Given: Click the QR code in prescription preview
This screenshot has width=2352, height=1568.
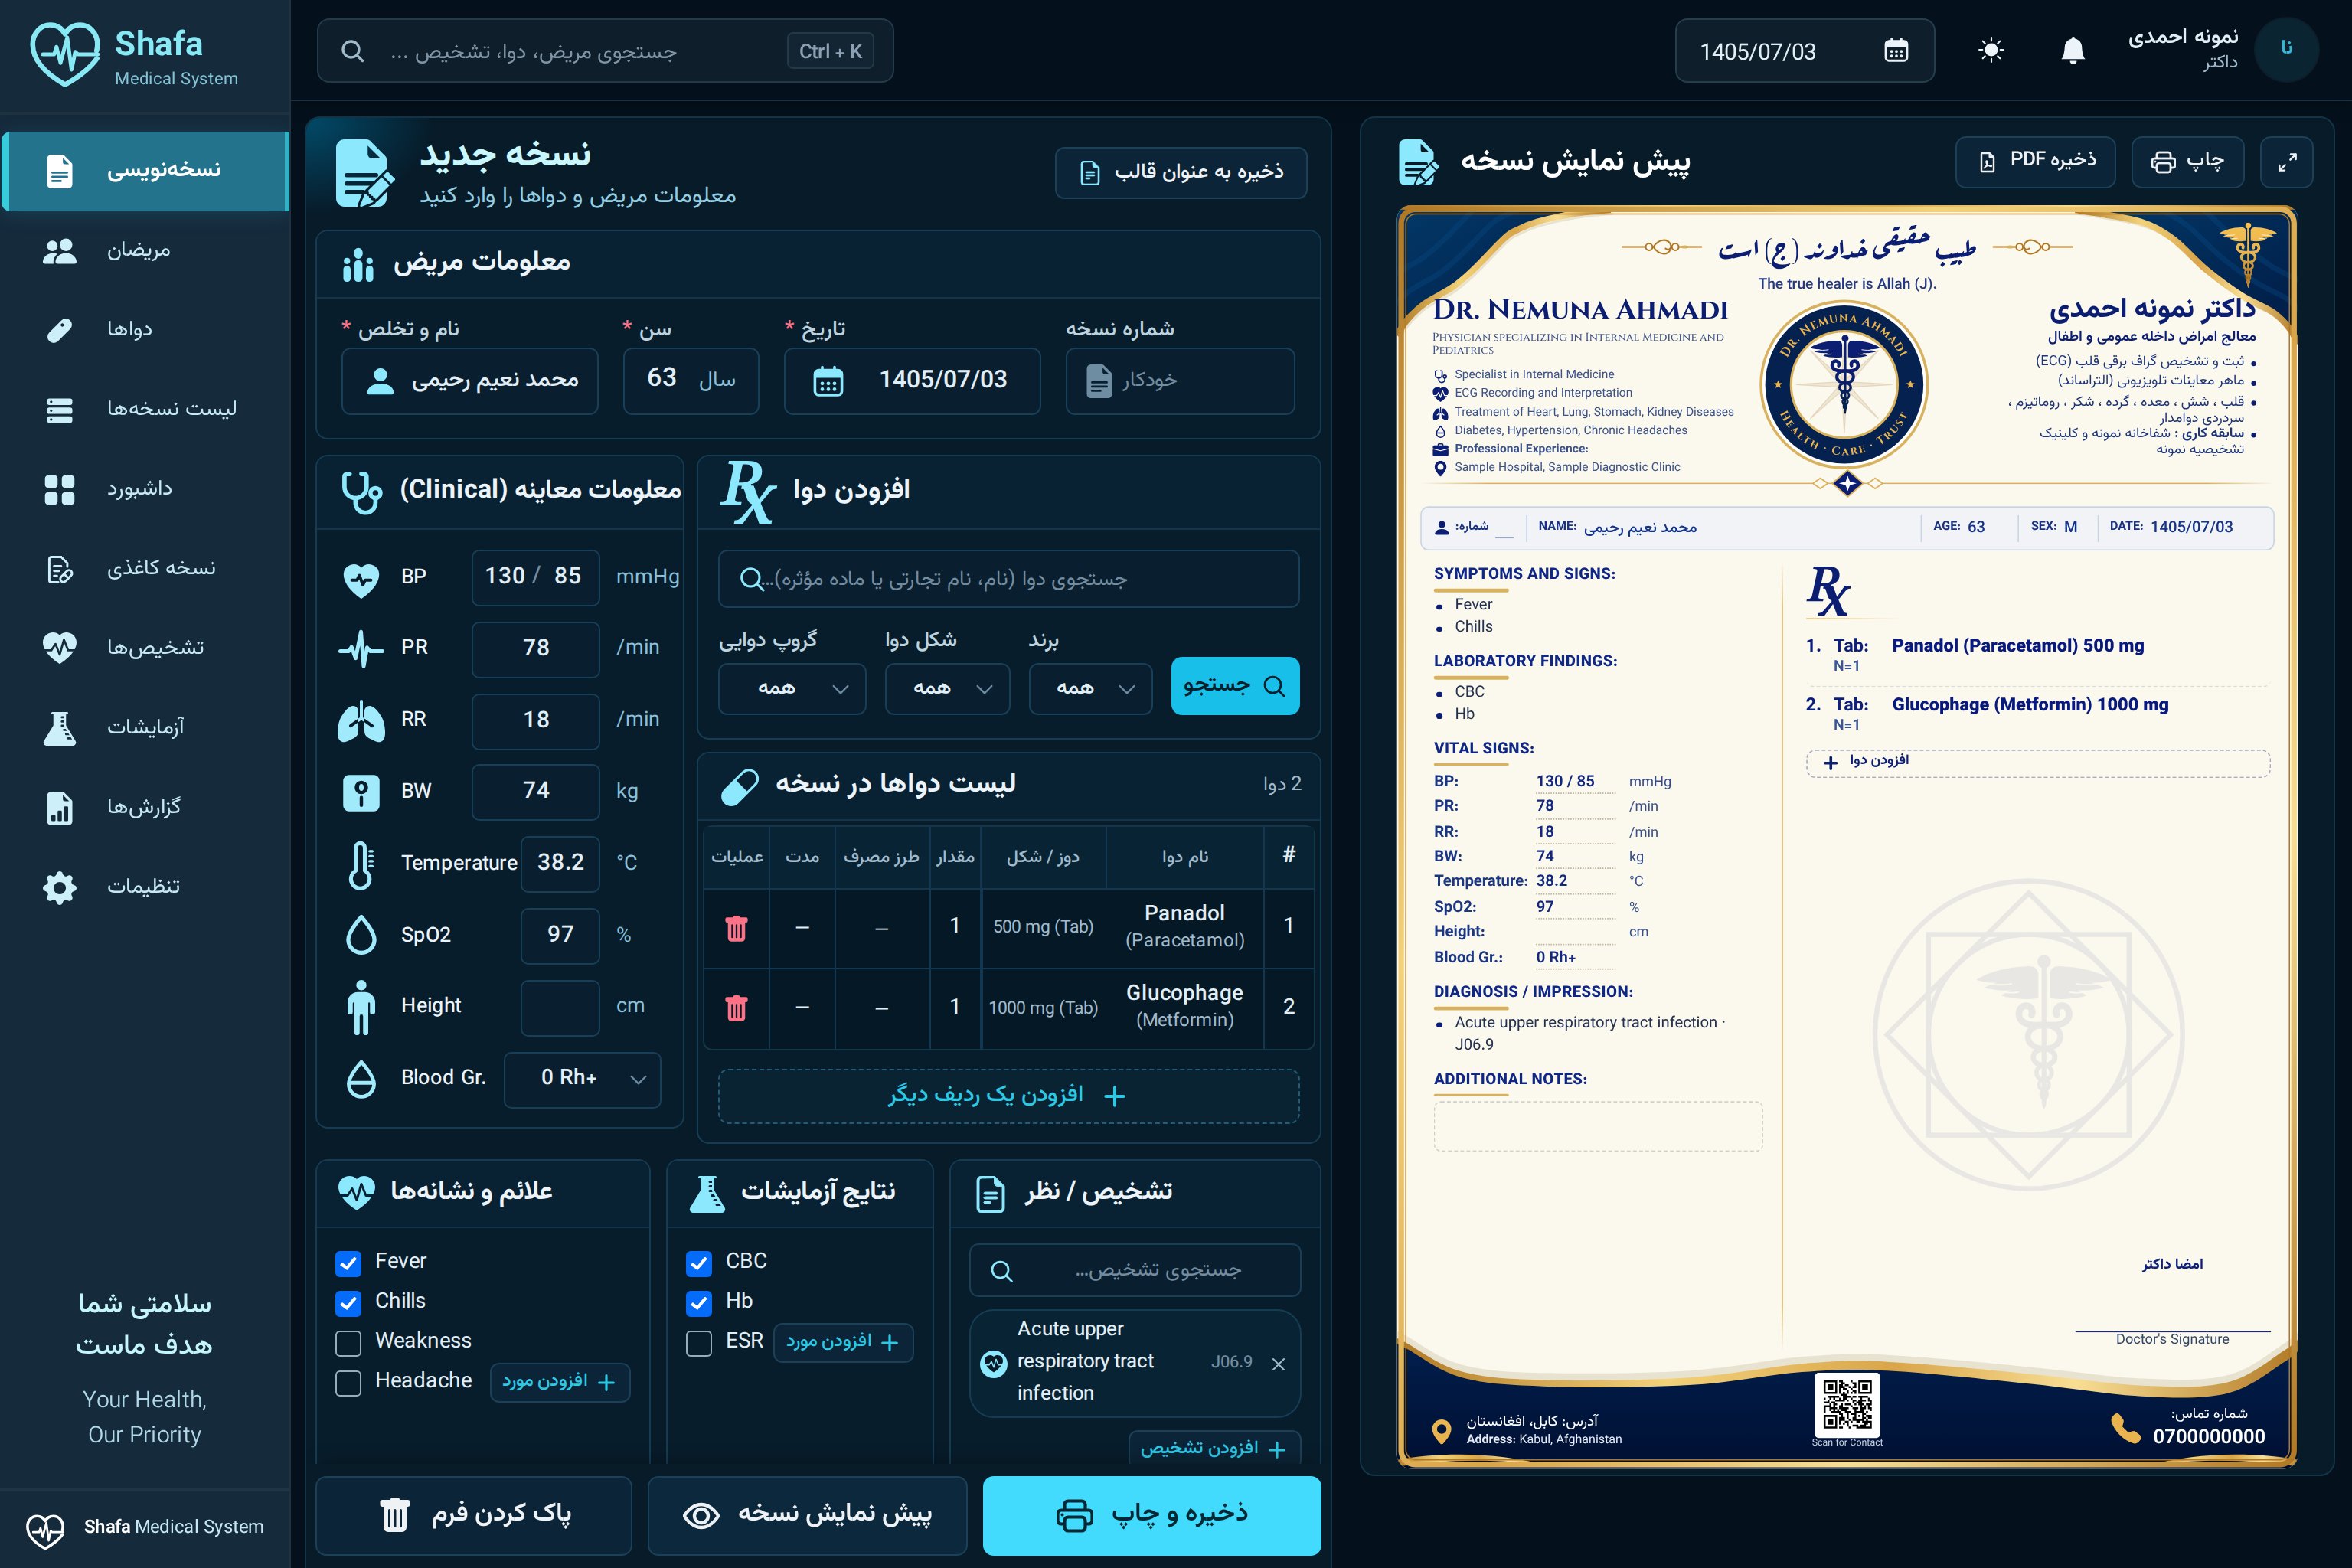Looking at the screenshot, I should tap(1846, 1404).
